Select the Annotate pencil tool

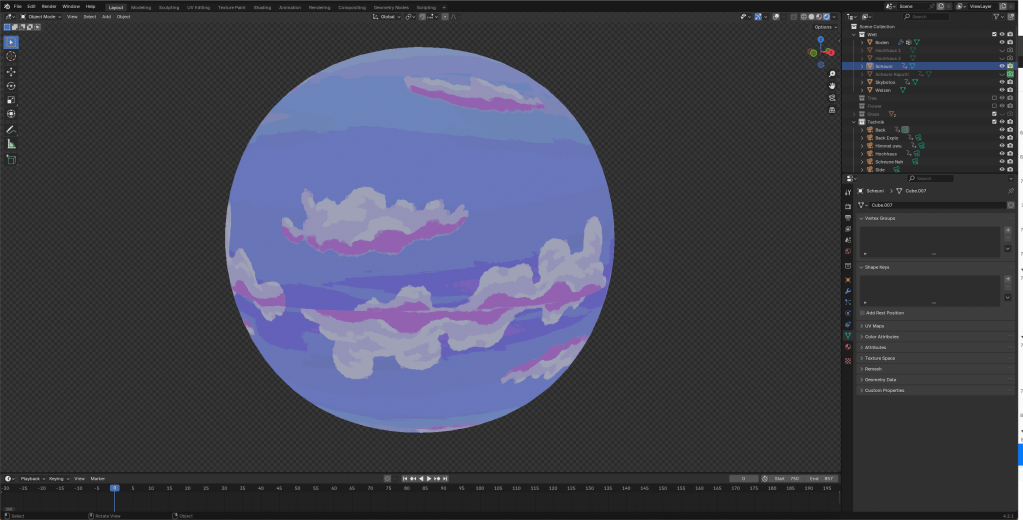(11, 129)
